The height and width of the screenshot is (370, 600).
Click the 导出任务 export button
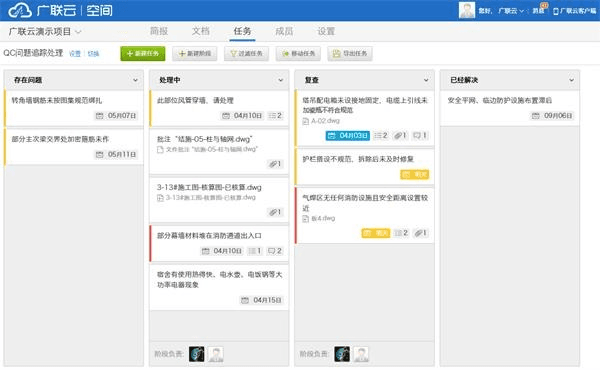[350, 54]
